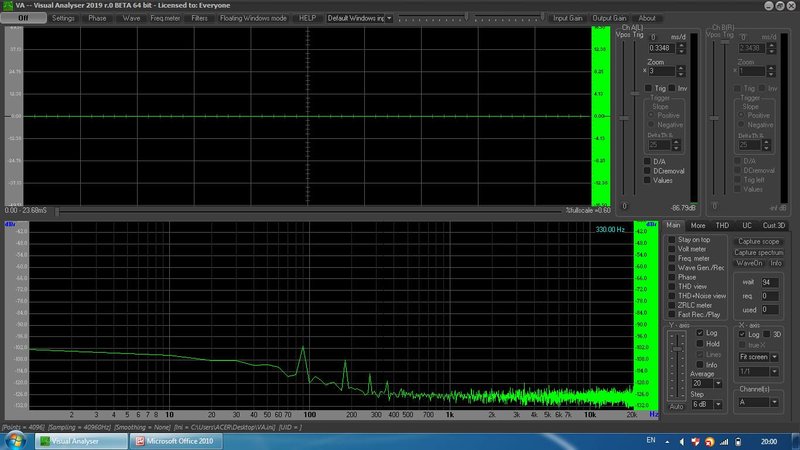The width and height of the screenshot is (800, 450).
Task: Open the Fit screen dropdown
Action: tap(774, 357)
